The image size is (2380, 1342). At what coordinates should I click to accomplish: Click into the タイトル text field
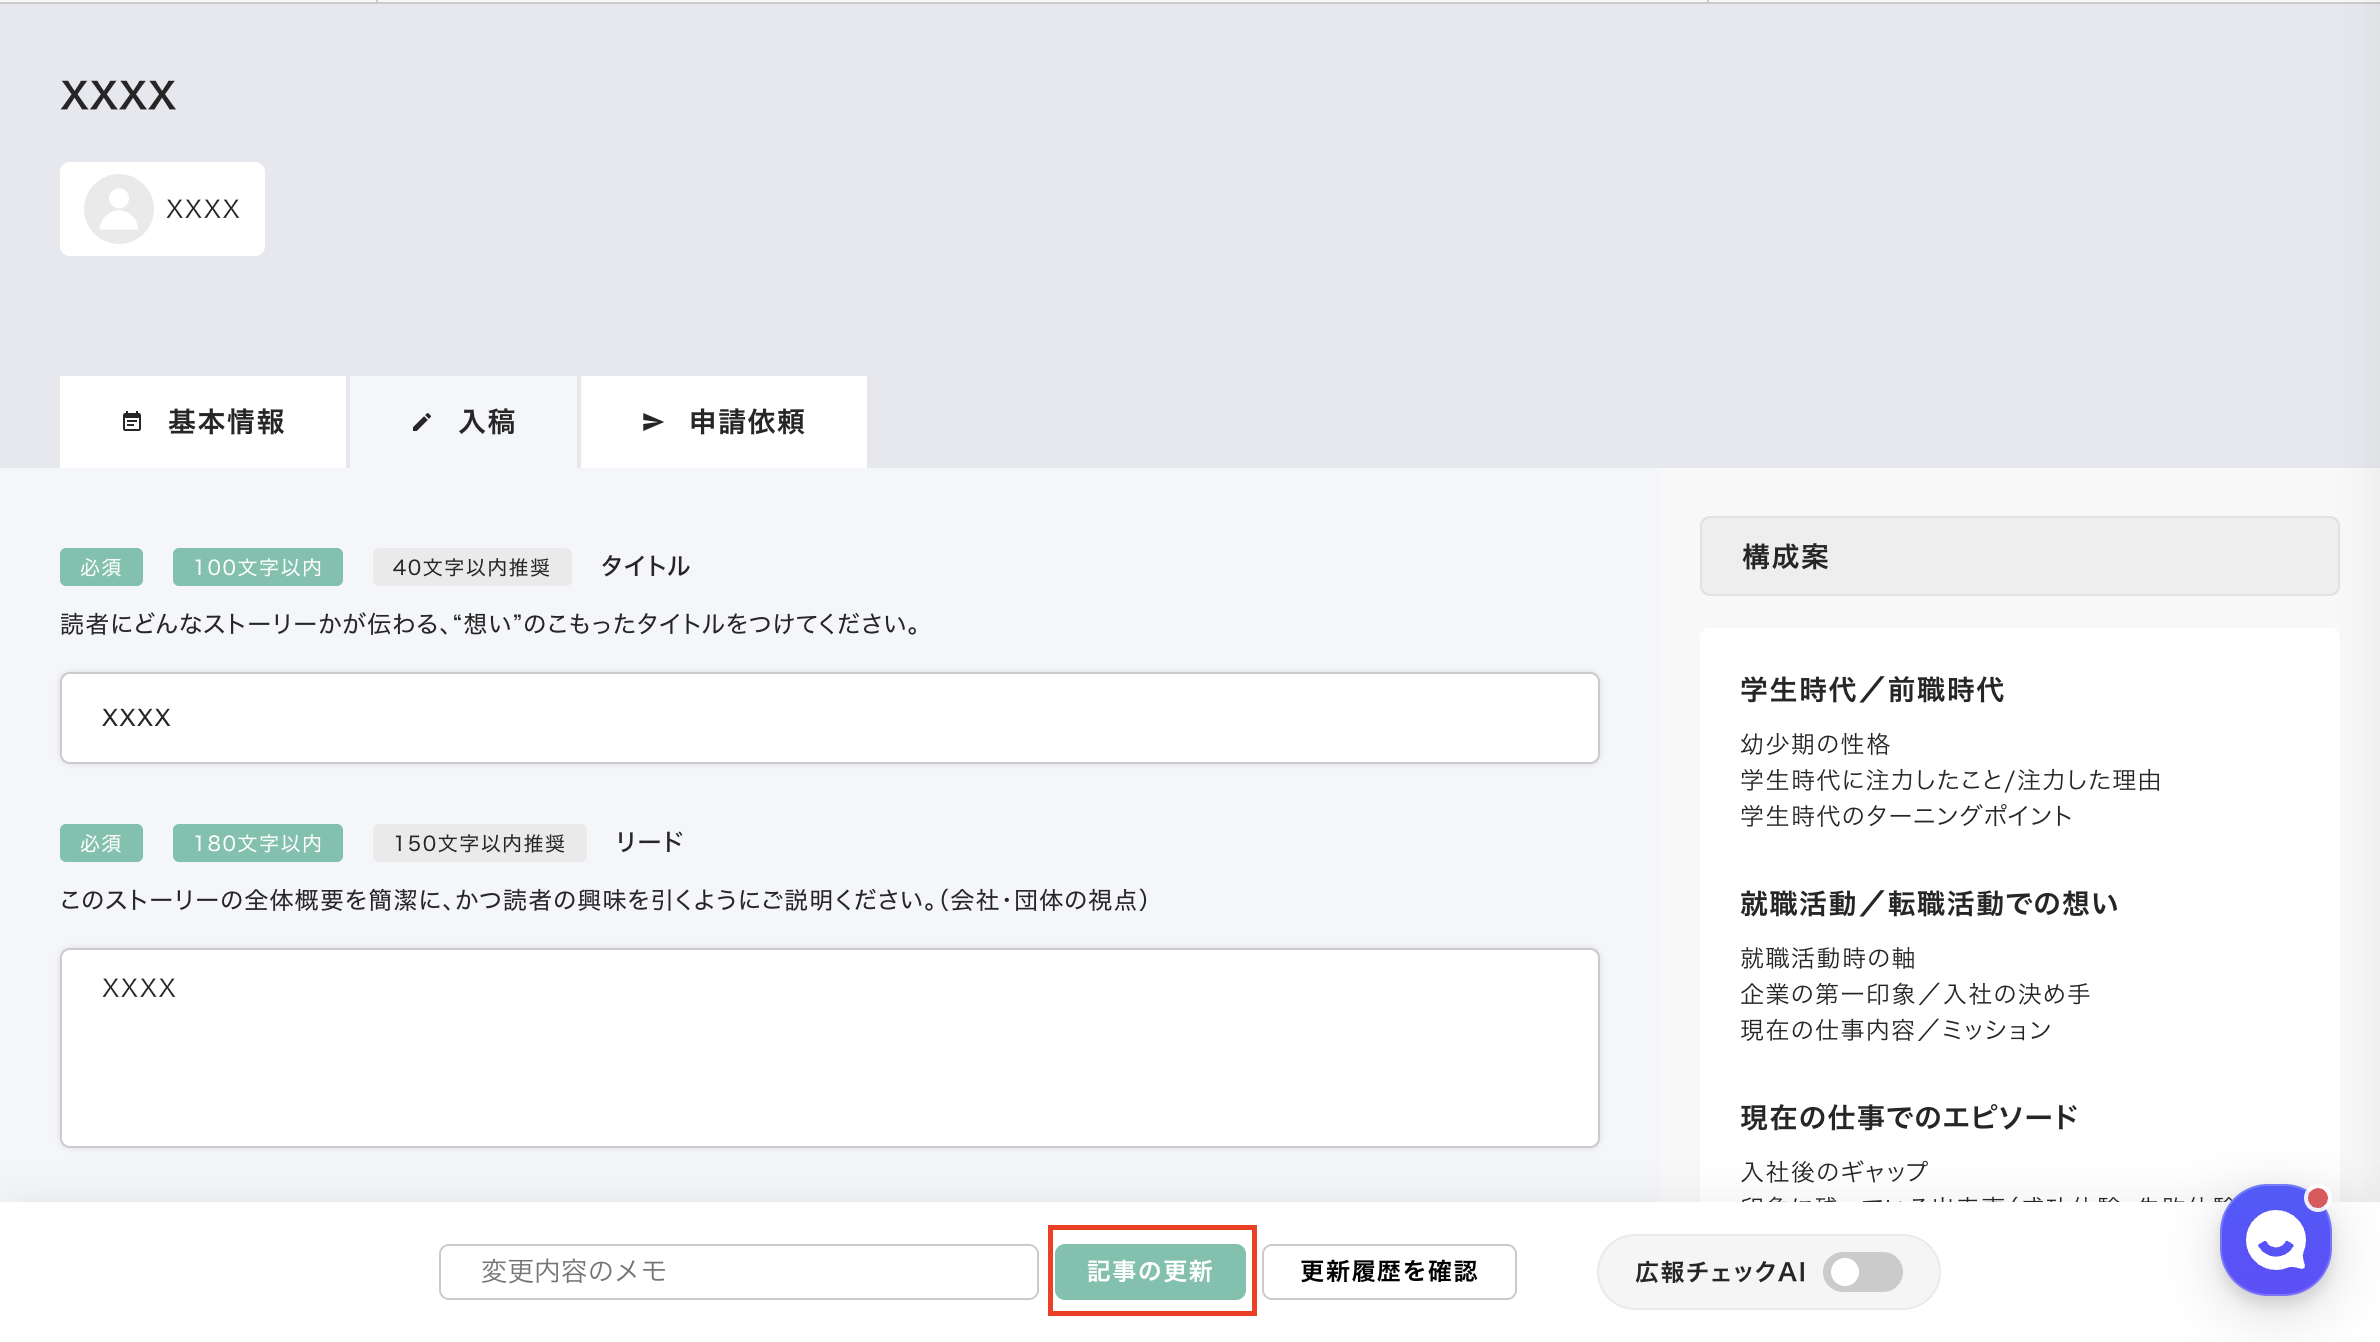tap(830, 718)
